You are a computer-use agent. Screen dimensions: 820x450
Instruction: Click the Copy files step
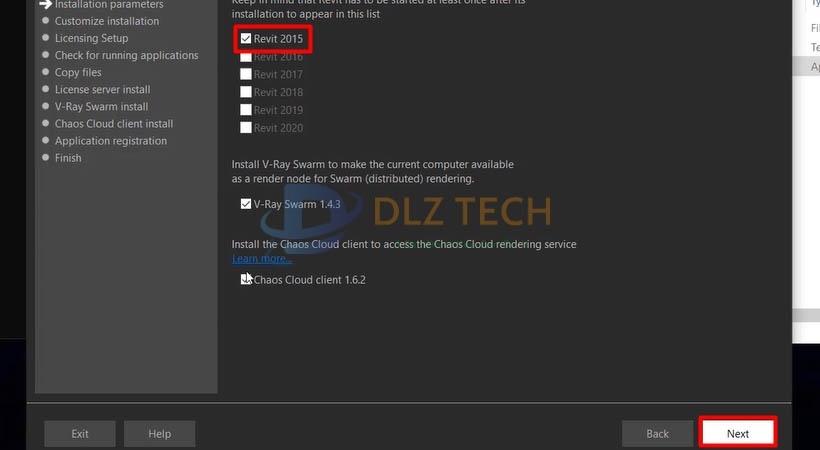tap(78, 72)
